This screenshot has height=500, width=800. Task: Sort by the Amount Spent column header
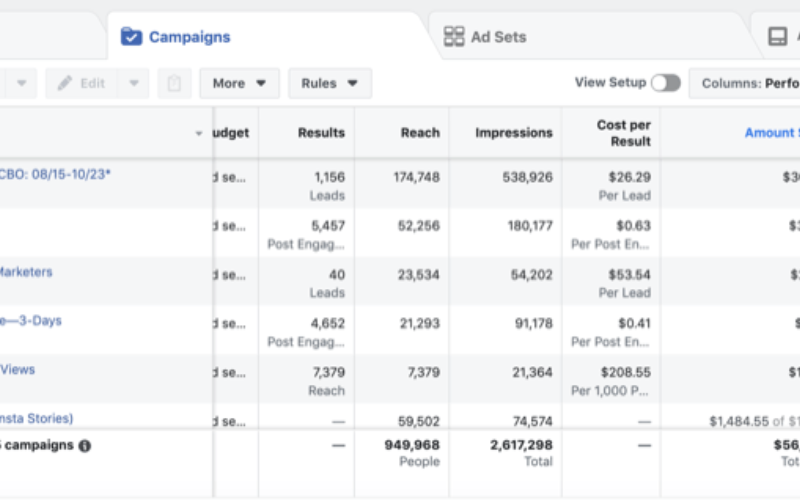(770, 133)
